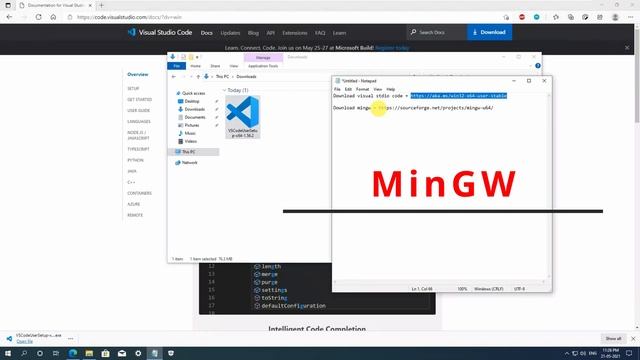
Task: Open Application Tools tab in File Explorer
Action: (x=263, y=66)
